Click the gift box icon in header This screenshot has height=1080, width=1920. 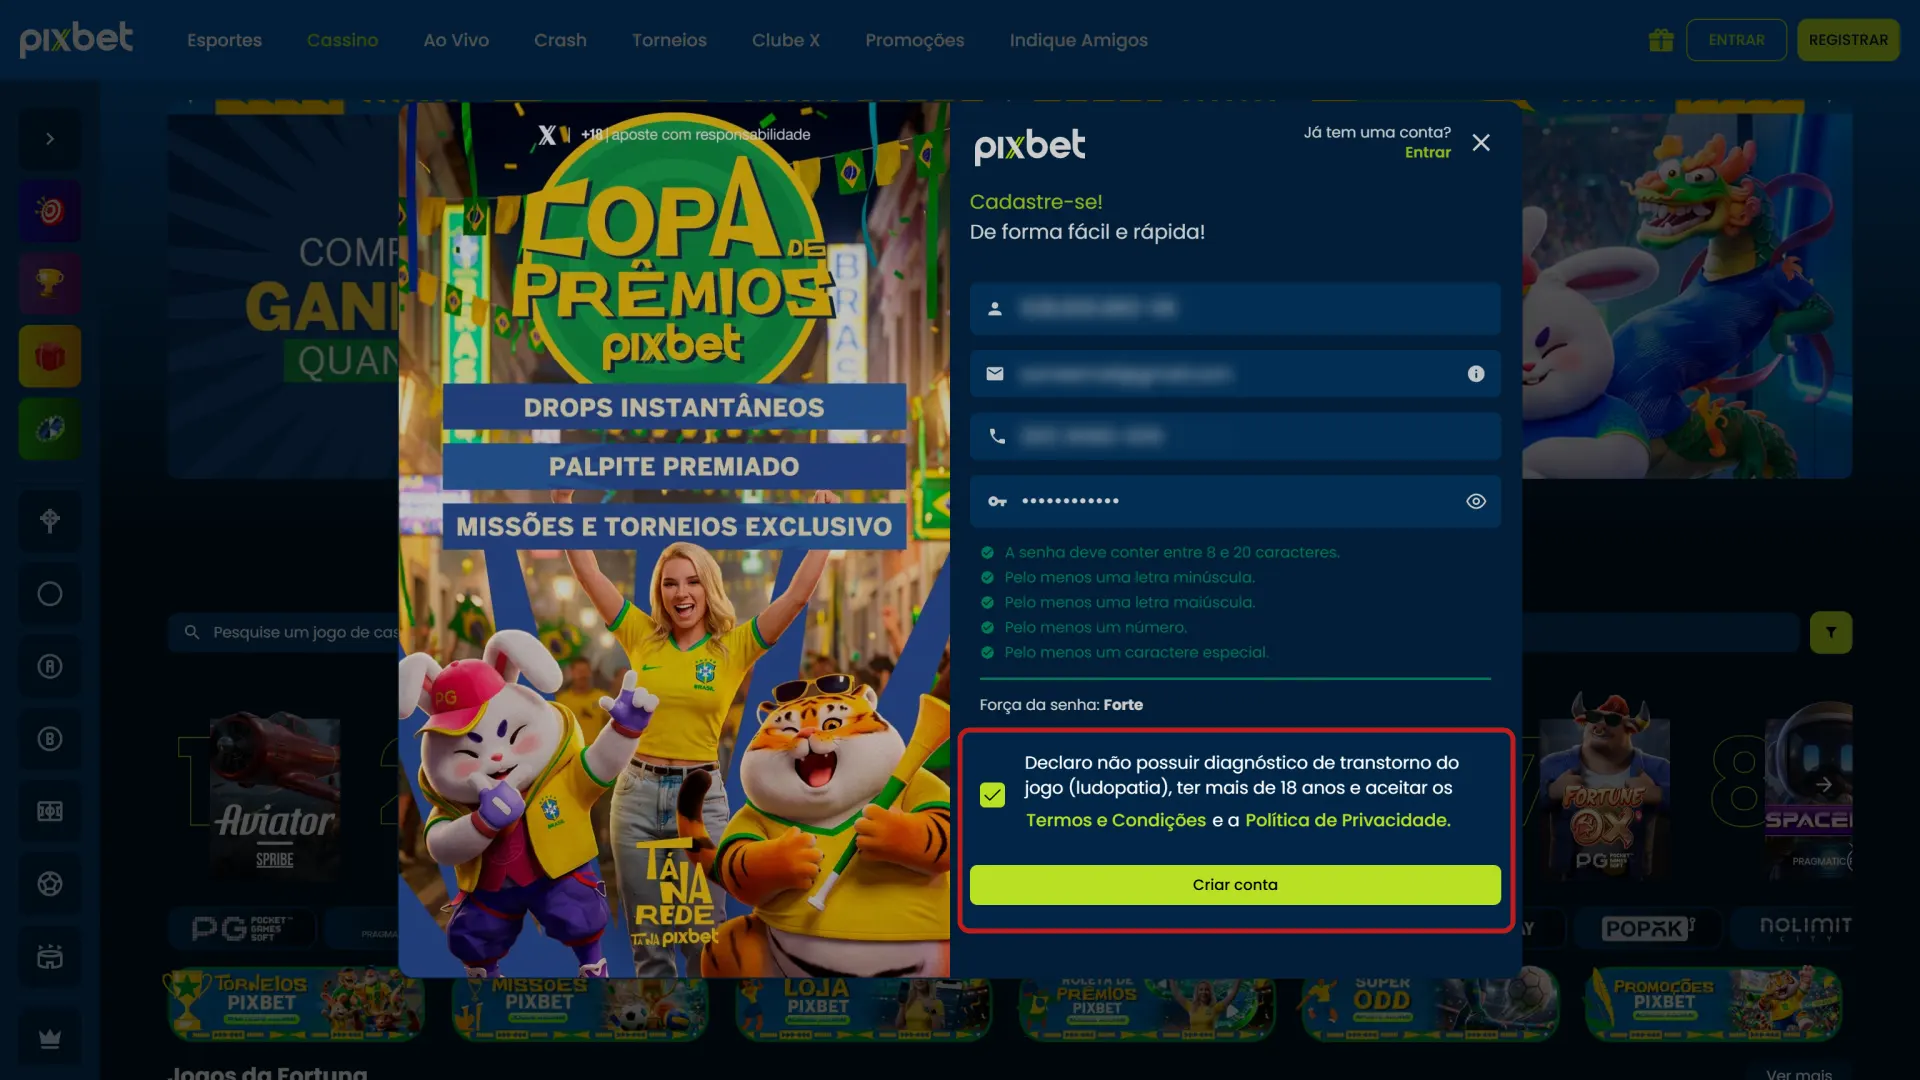coord(1661,40)
